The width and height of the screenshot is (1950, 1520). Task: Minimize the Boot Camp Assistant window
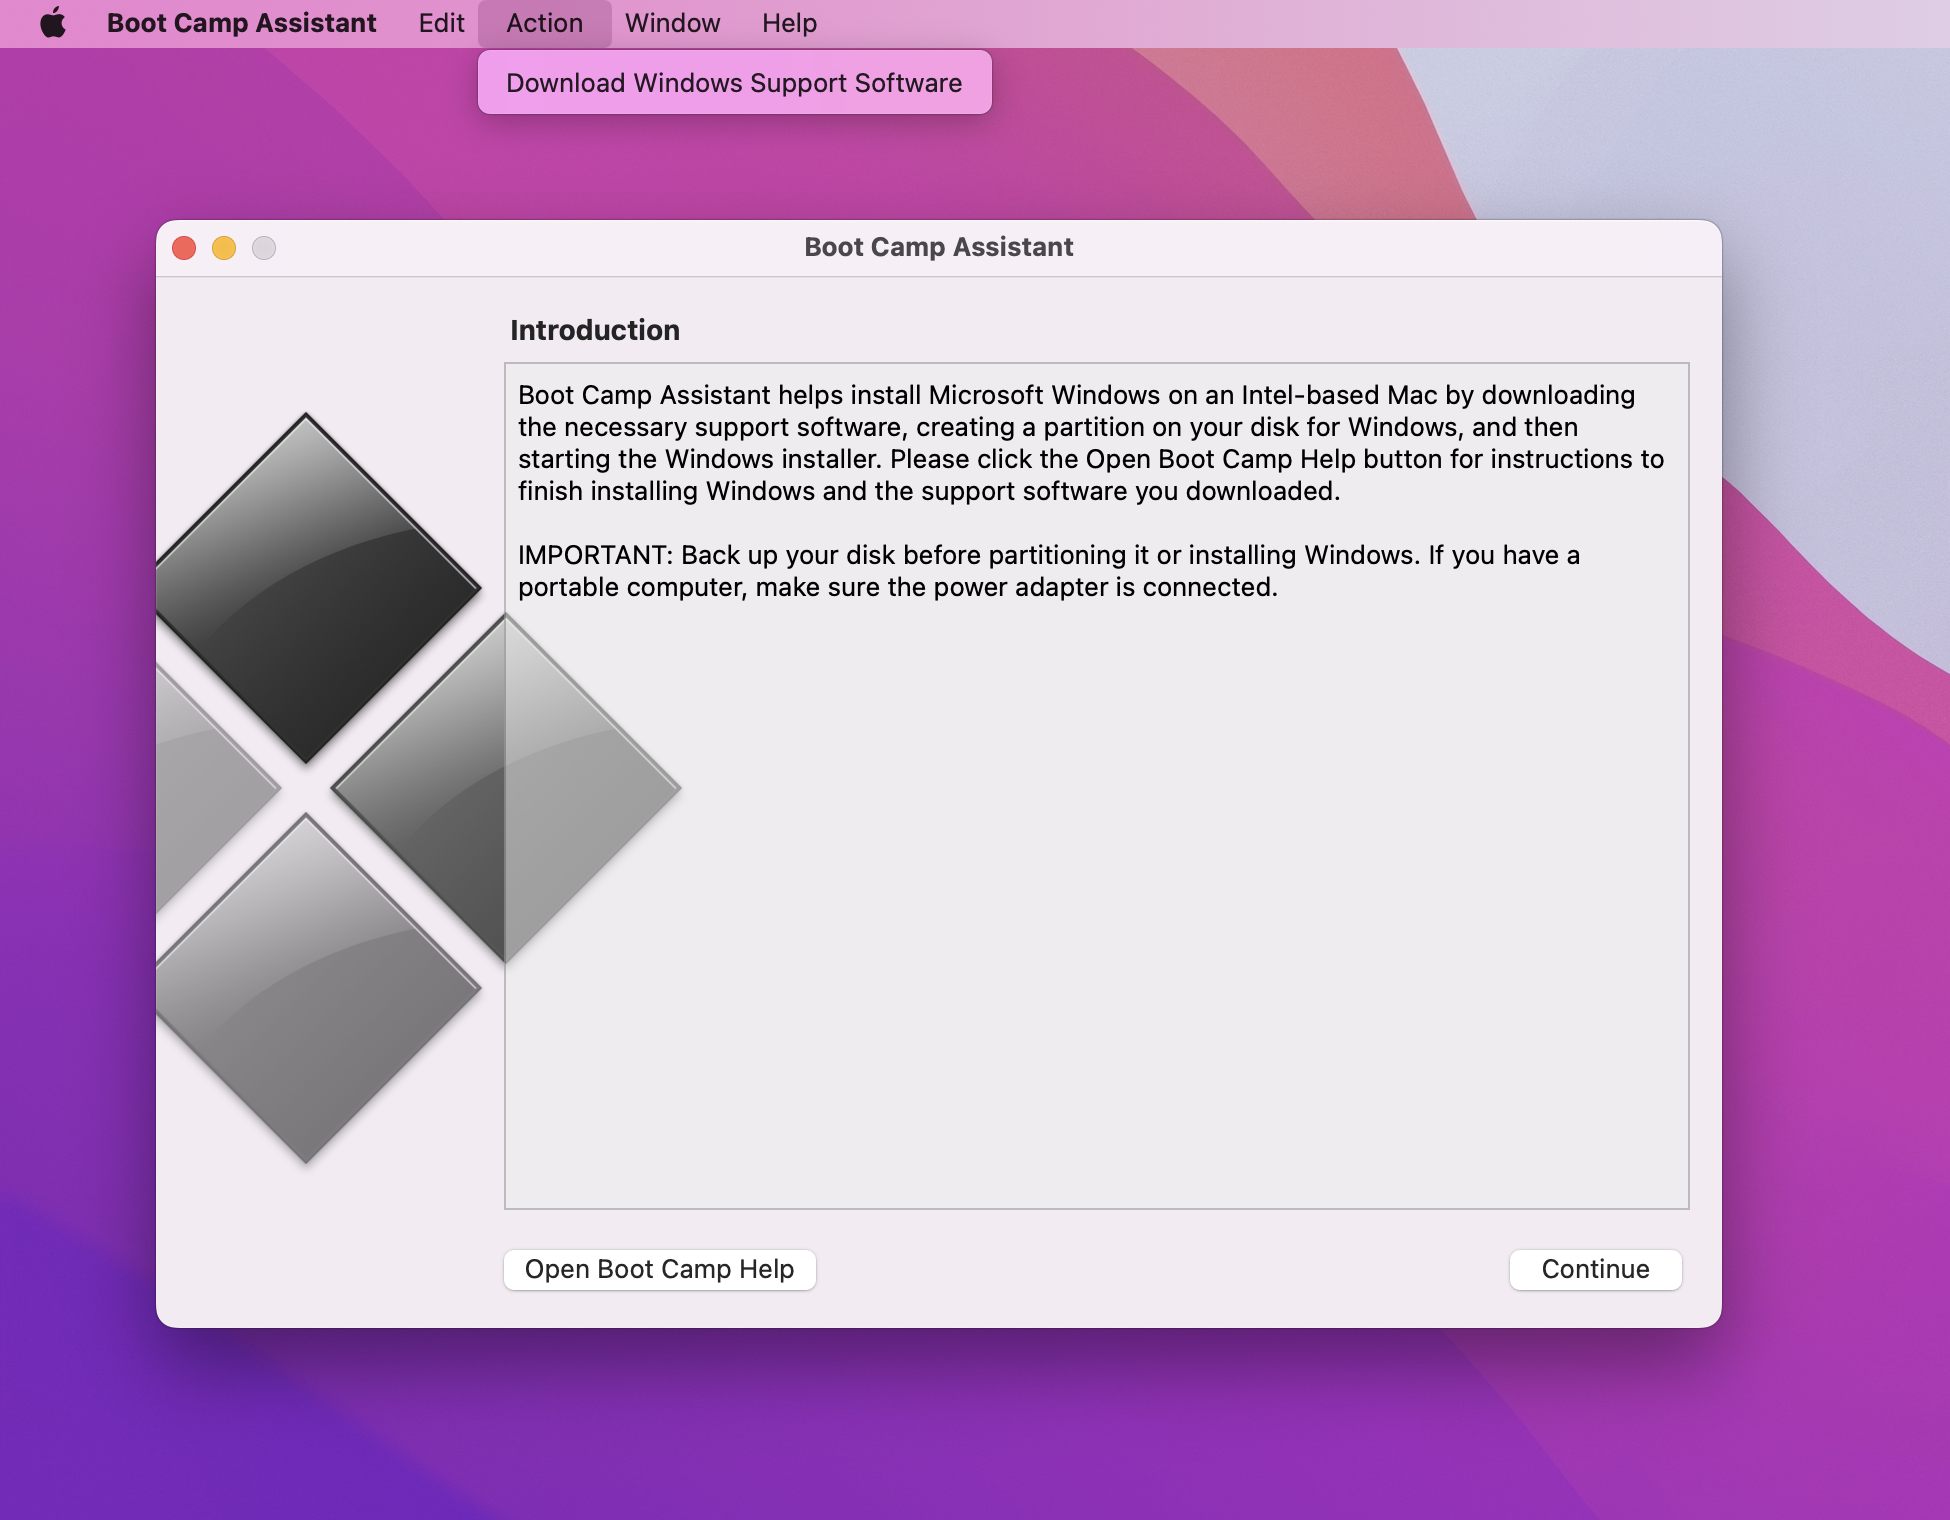pos(223,247)
